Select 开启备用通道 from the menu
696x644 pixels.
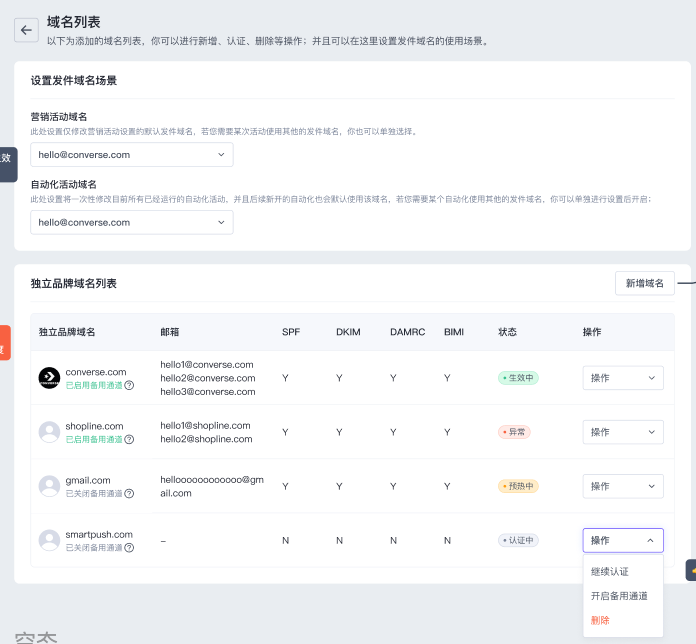pyautogui.click(x=619, y=596)
